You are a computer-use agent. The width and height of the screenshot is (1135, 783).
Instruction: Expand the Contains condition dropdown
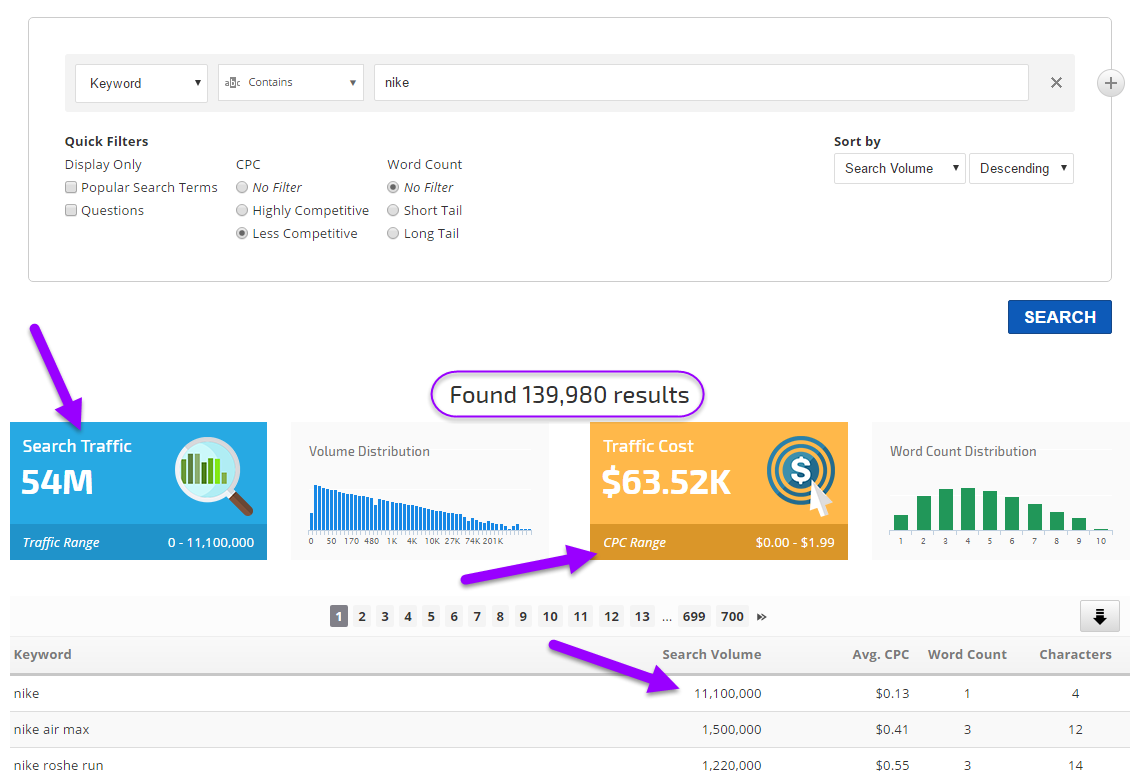coord(291,83)
